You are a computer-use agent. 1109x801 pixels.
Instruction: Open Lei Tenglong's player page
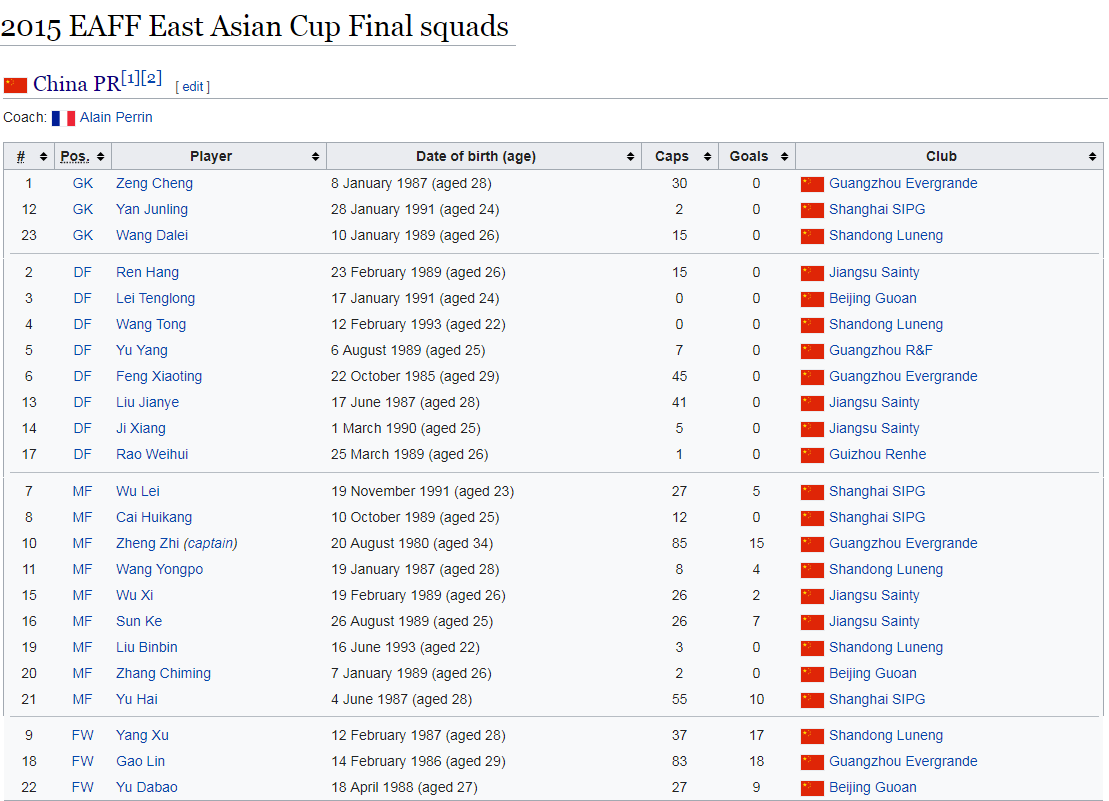pos(156,298)
